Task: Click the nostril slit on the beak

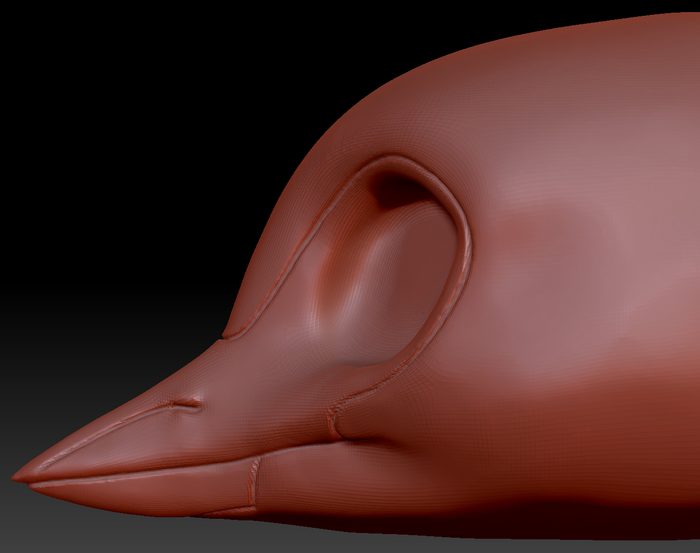Action: (185, 406)
